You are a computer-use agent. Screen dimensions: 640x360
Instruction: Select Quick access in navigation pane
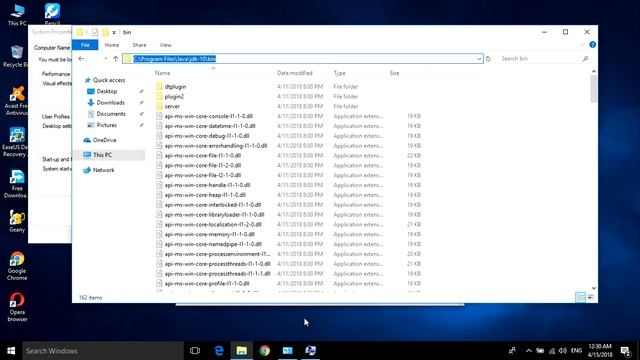point(109,80)
